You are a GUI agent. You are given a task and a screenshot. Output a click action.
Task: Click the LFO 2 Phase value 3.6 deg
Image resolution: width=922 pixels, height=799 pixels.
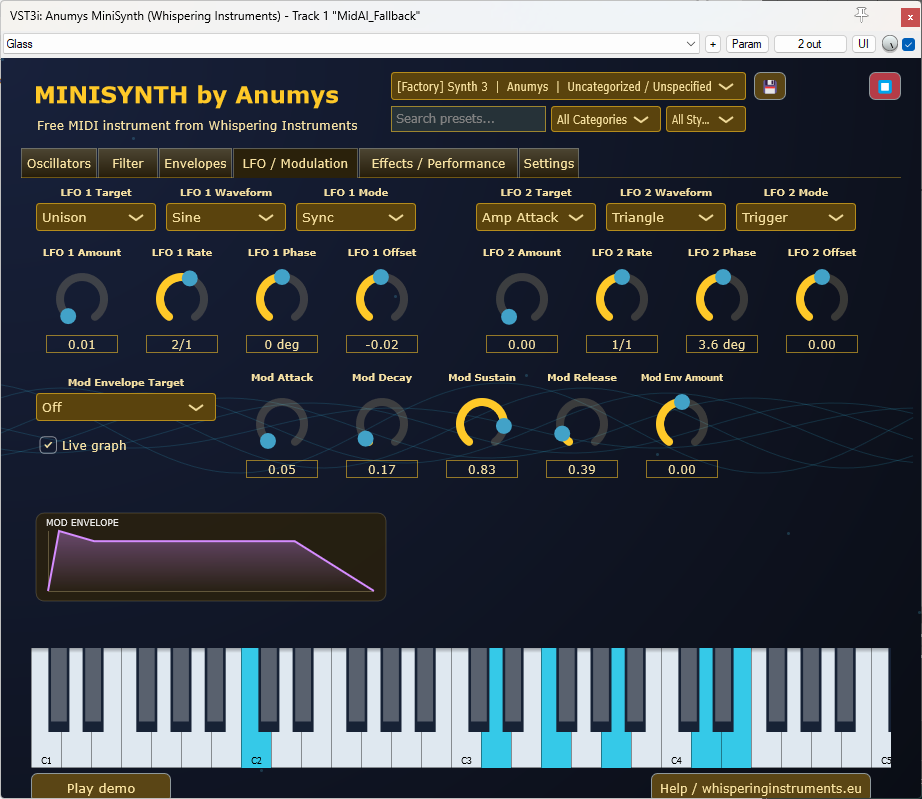tap(721, 344)
